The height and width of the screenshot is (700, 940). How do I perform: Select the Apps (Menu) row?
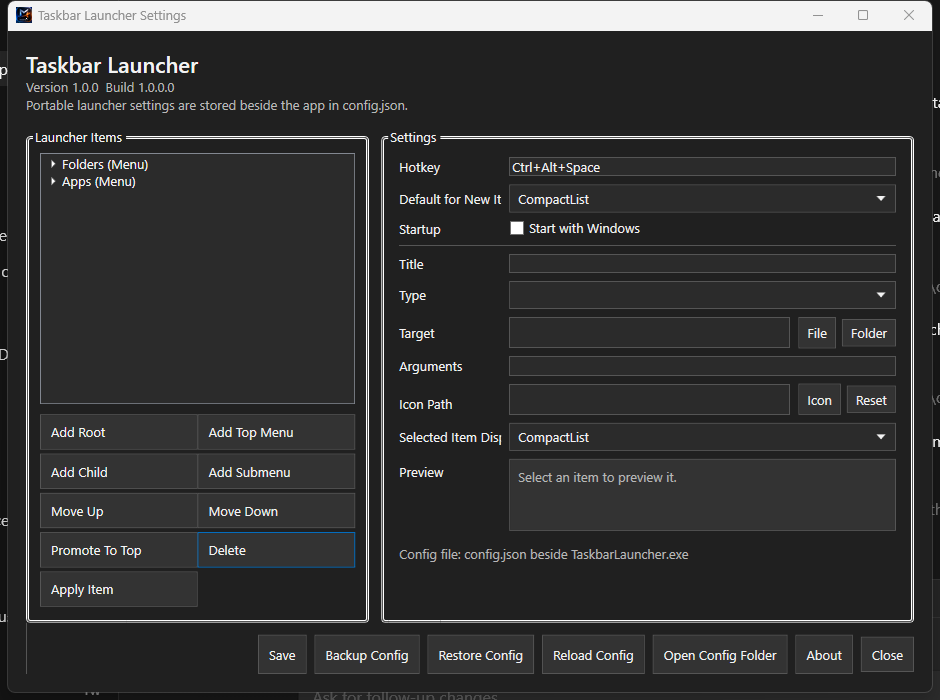(99, 182)
